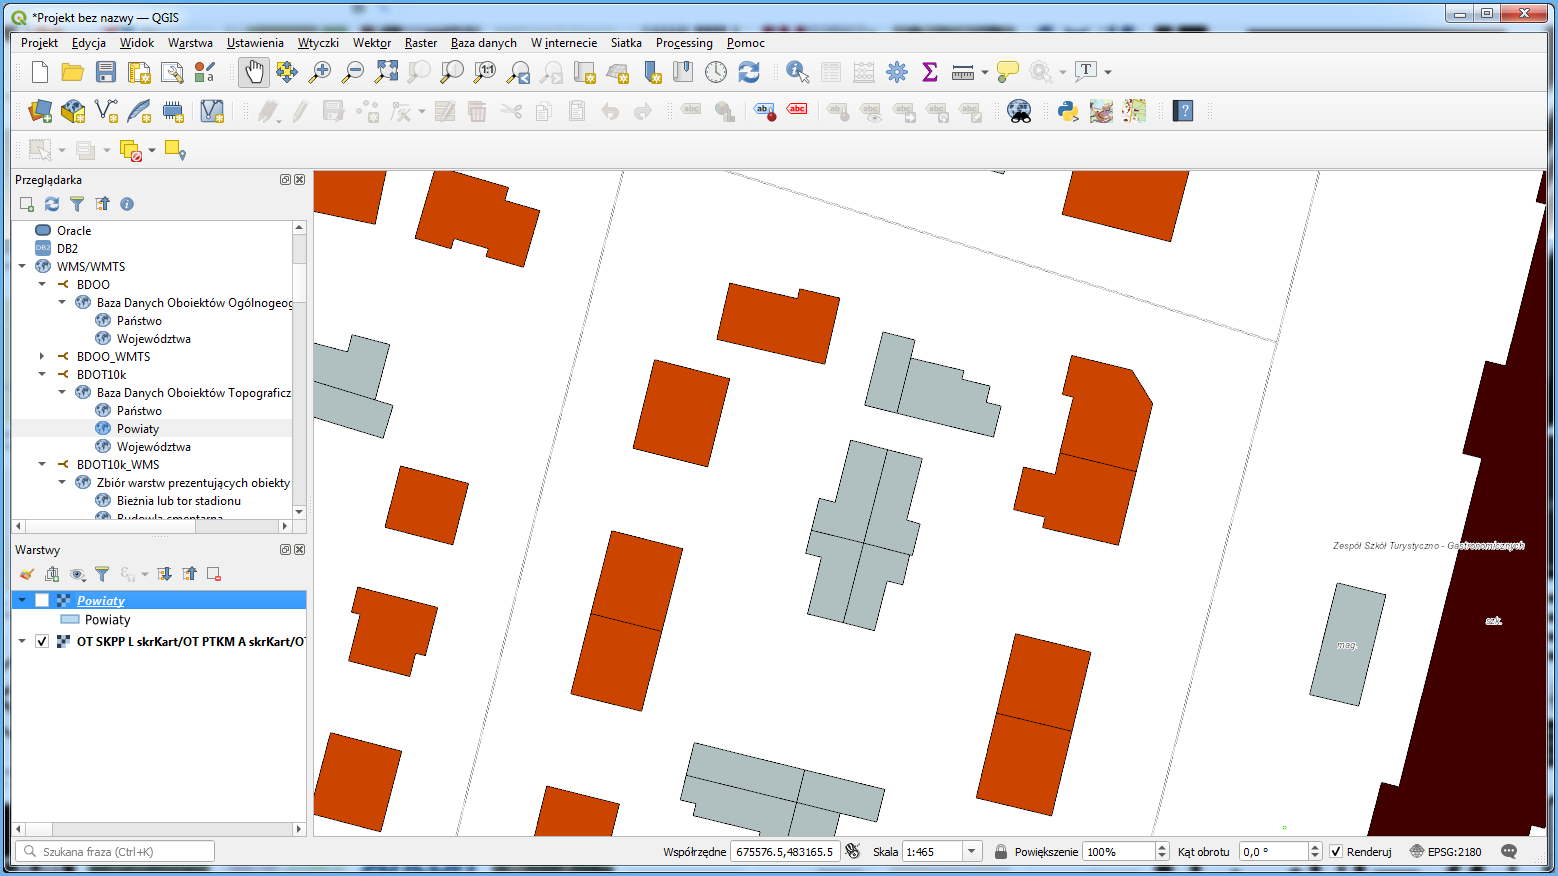The width and height of the screenshot is (1558, 876).
Task: Click the Powiaty legend color swatch
Action: point(70,620)
